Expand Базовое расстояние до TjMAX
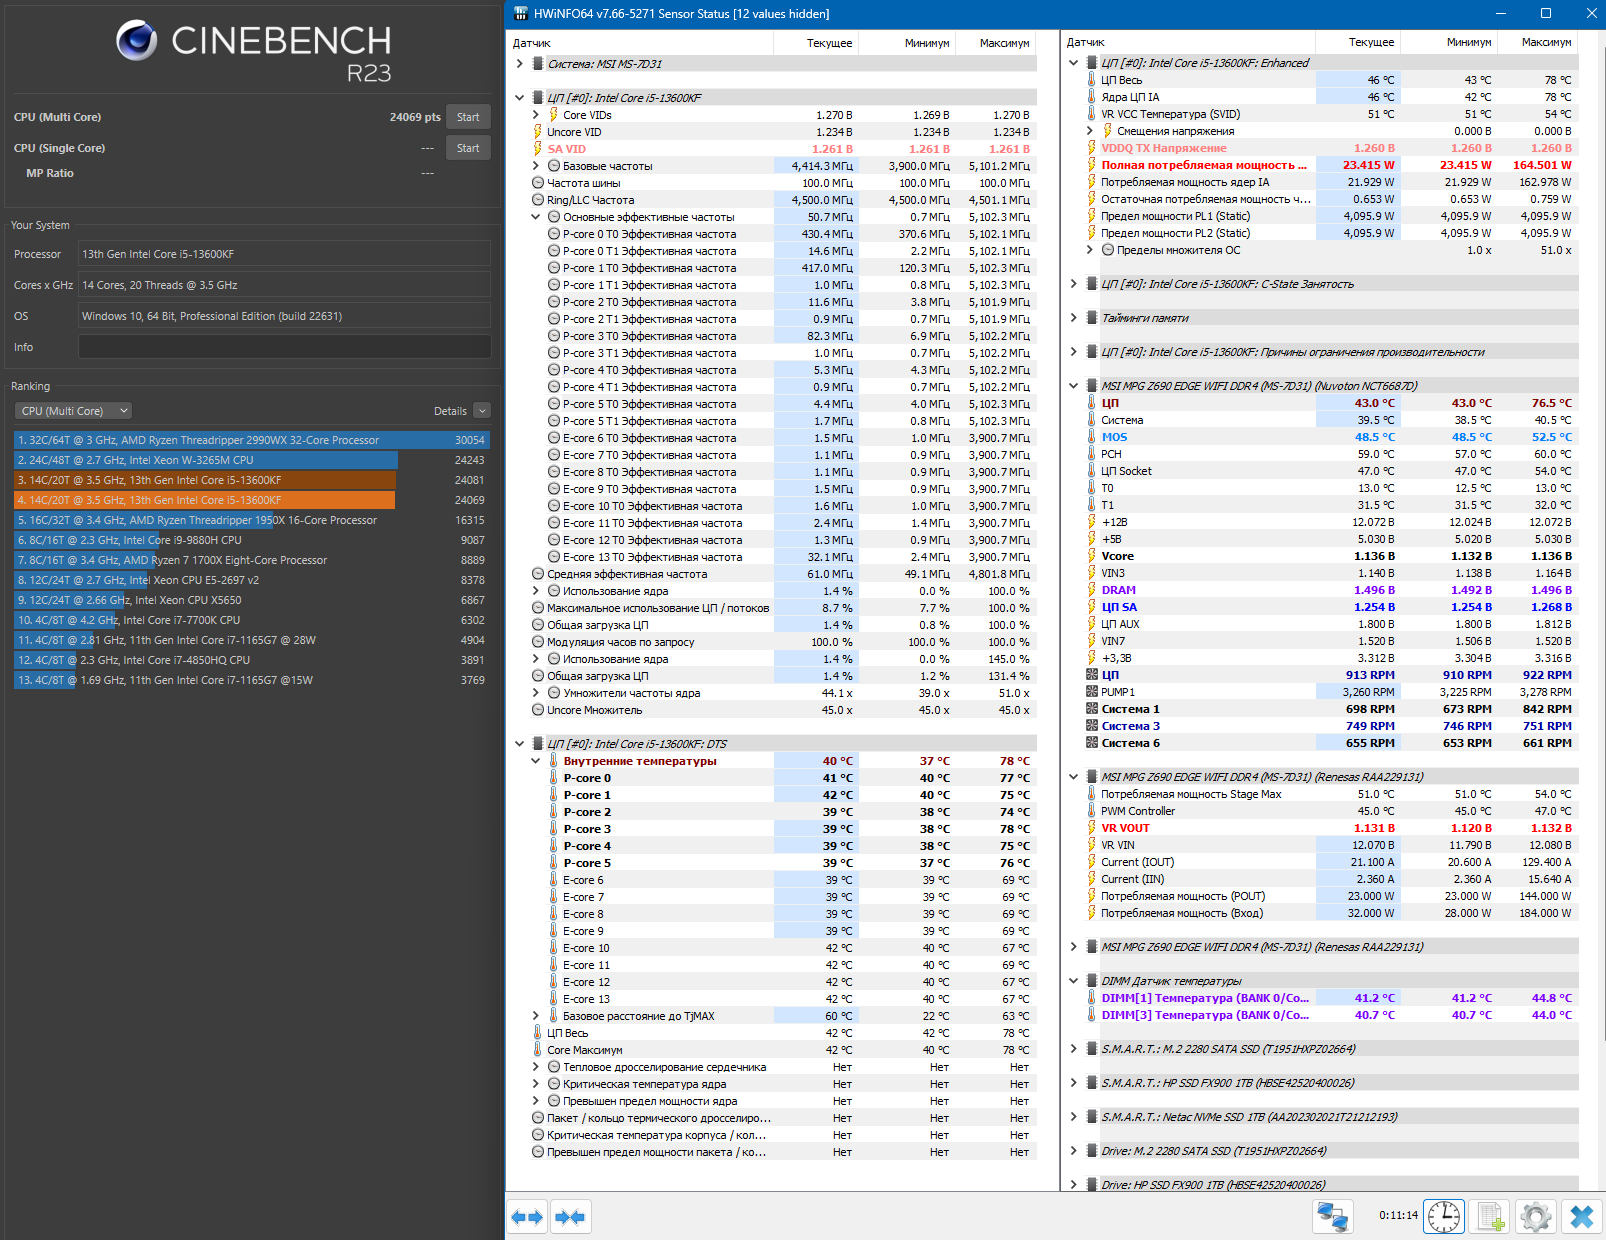 click(x=536, y=1016)
